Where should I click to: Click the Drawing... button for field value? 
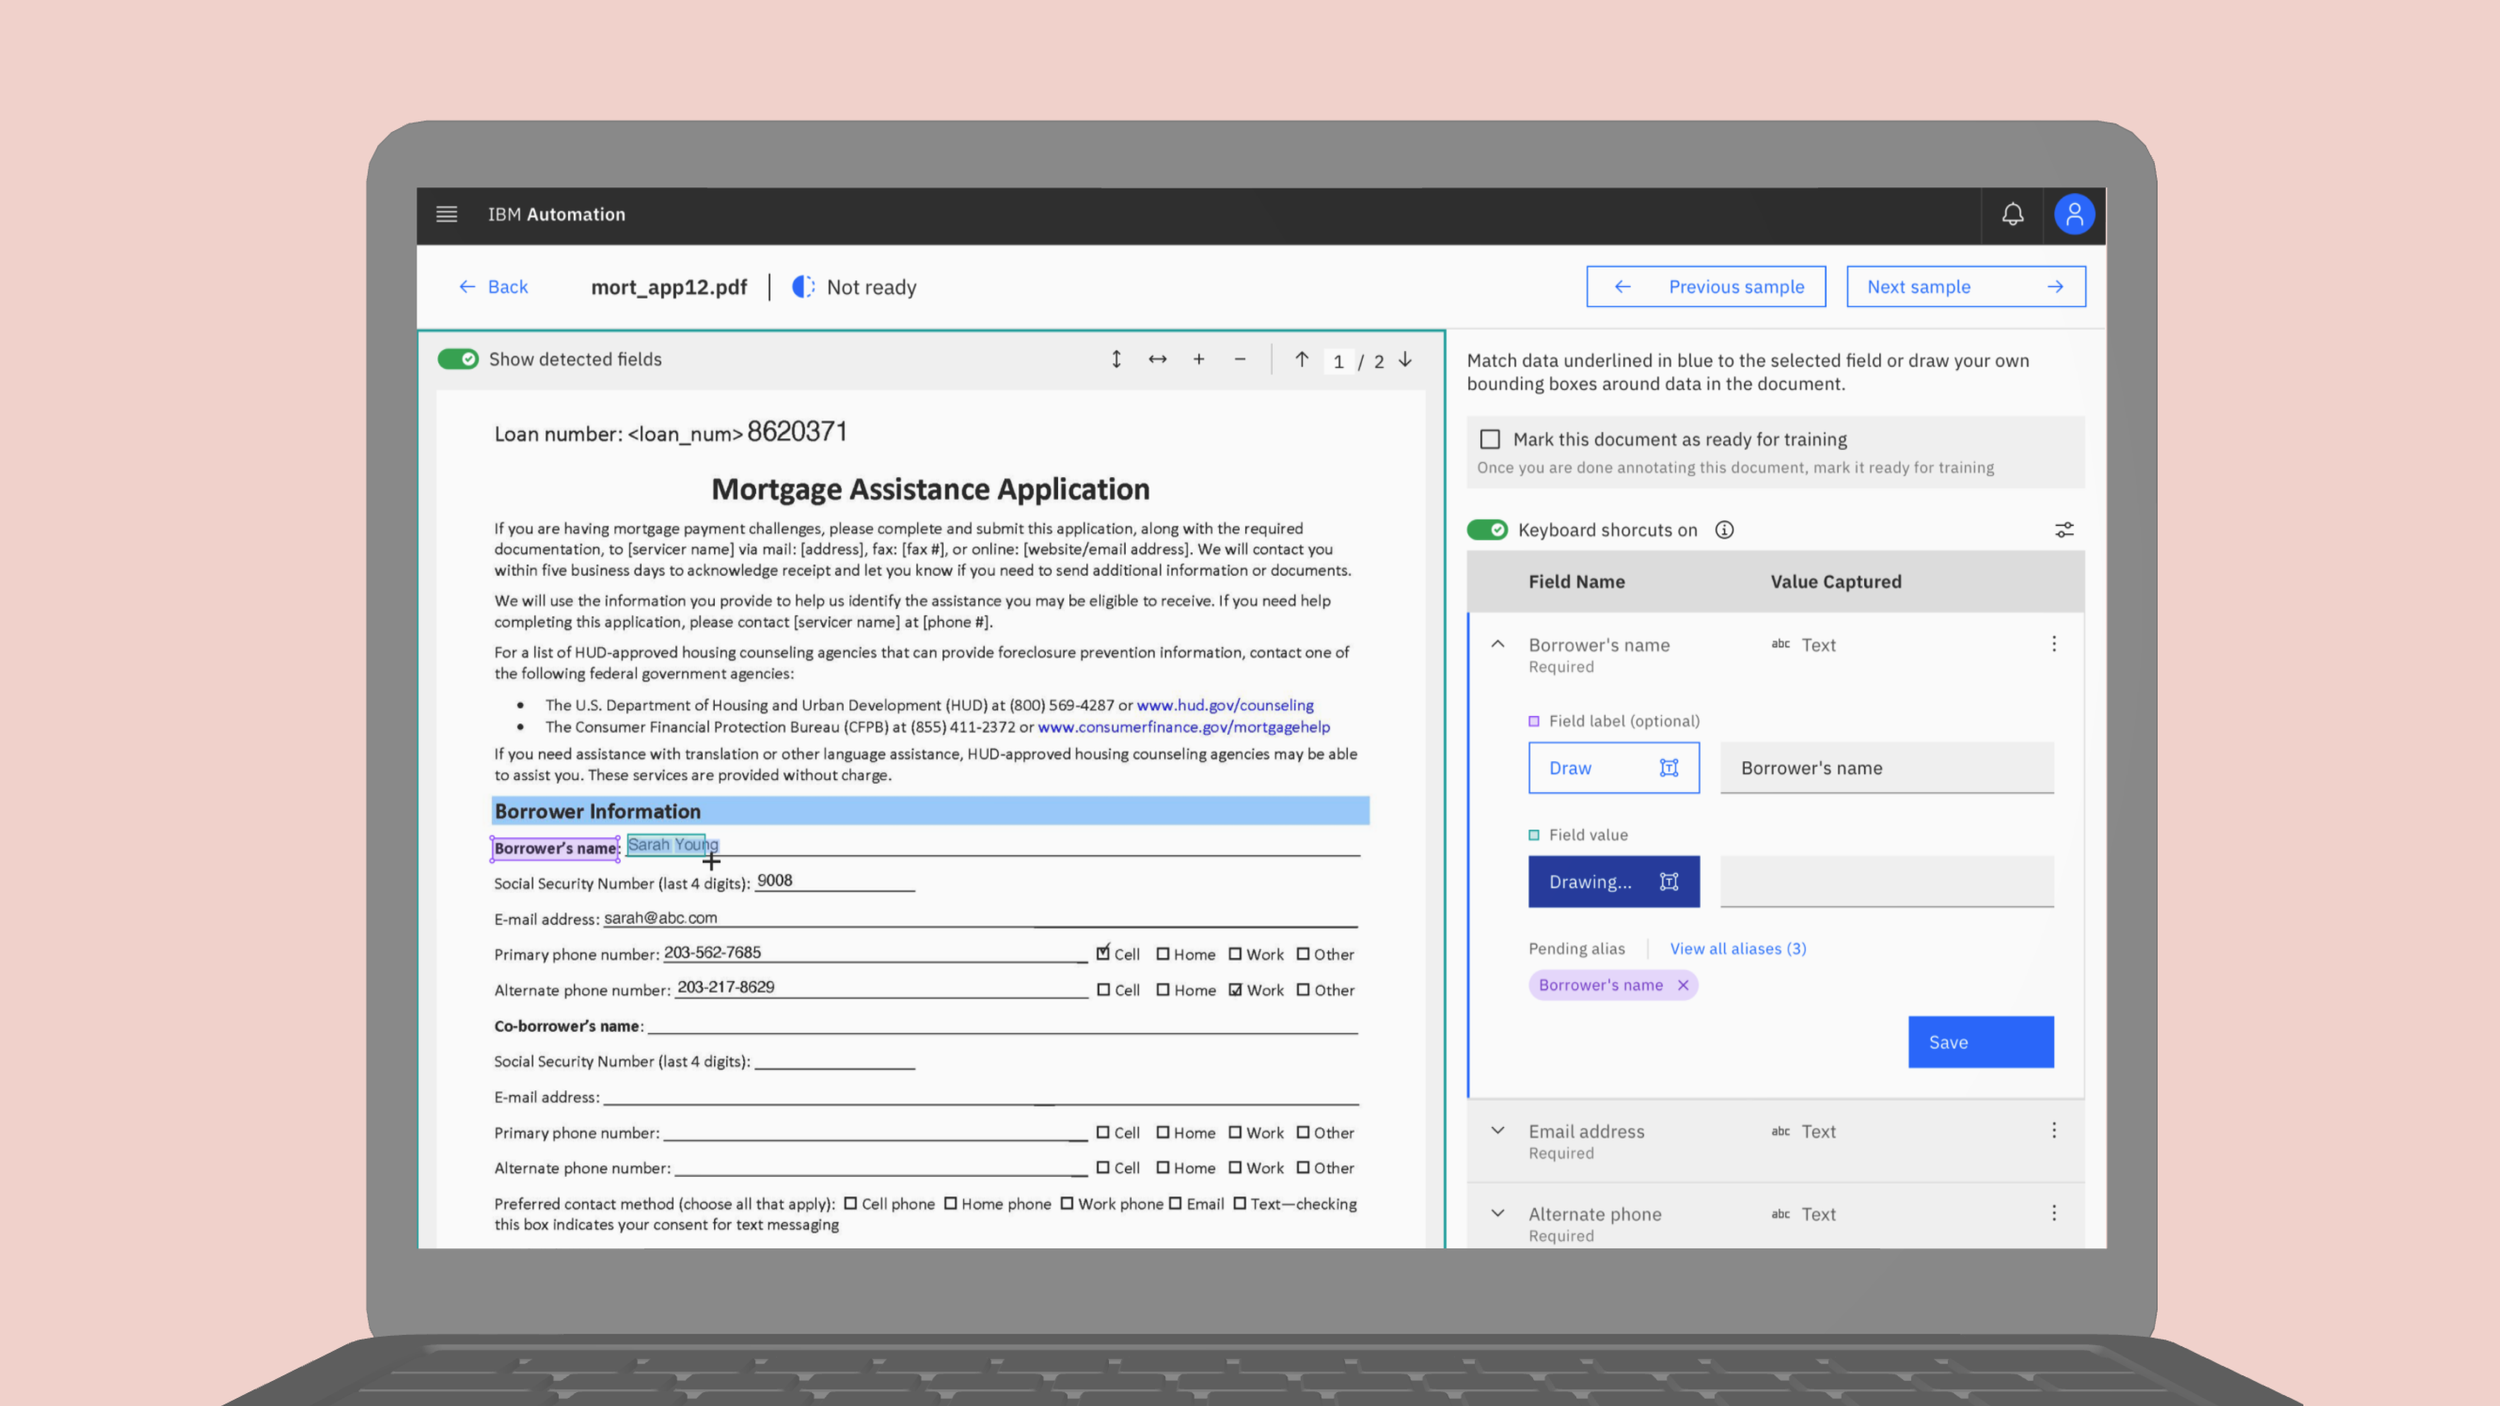(x=1613, y=881)
